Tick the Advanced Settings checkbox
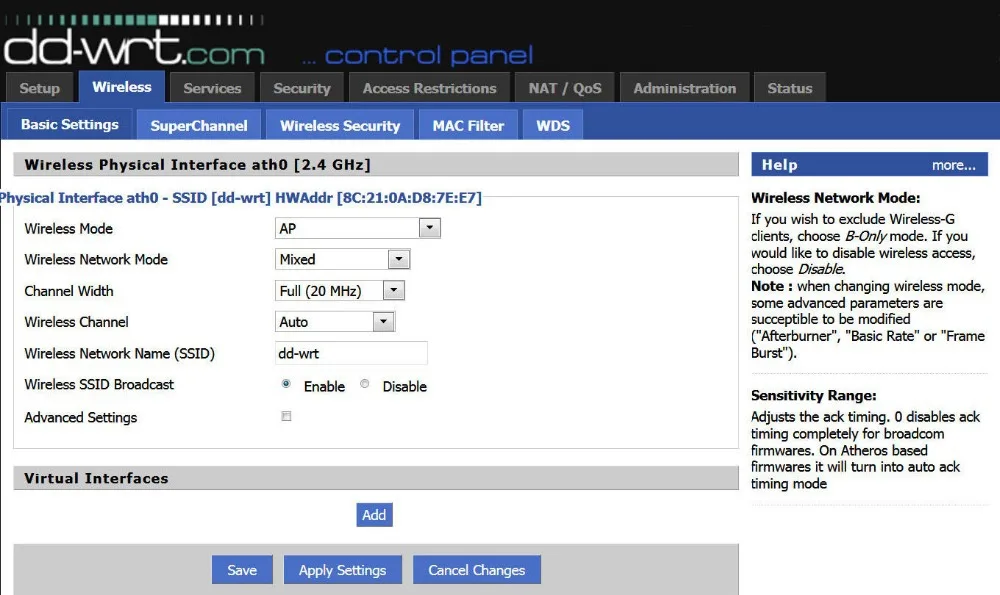1000x595 pixels. (286, 416)
